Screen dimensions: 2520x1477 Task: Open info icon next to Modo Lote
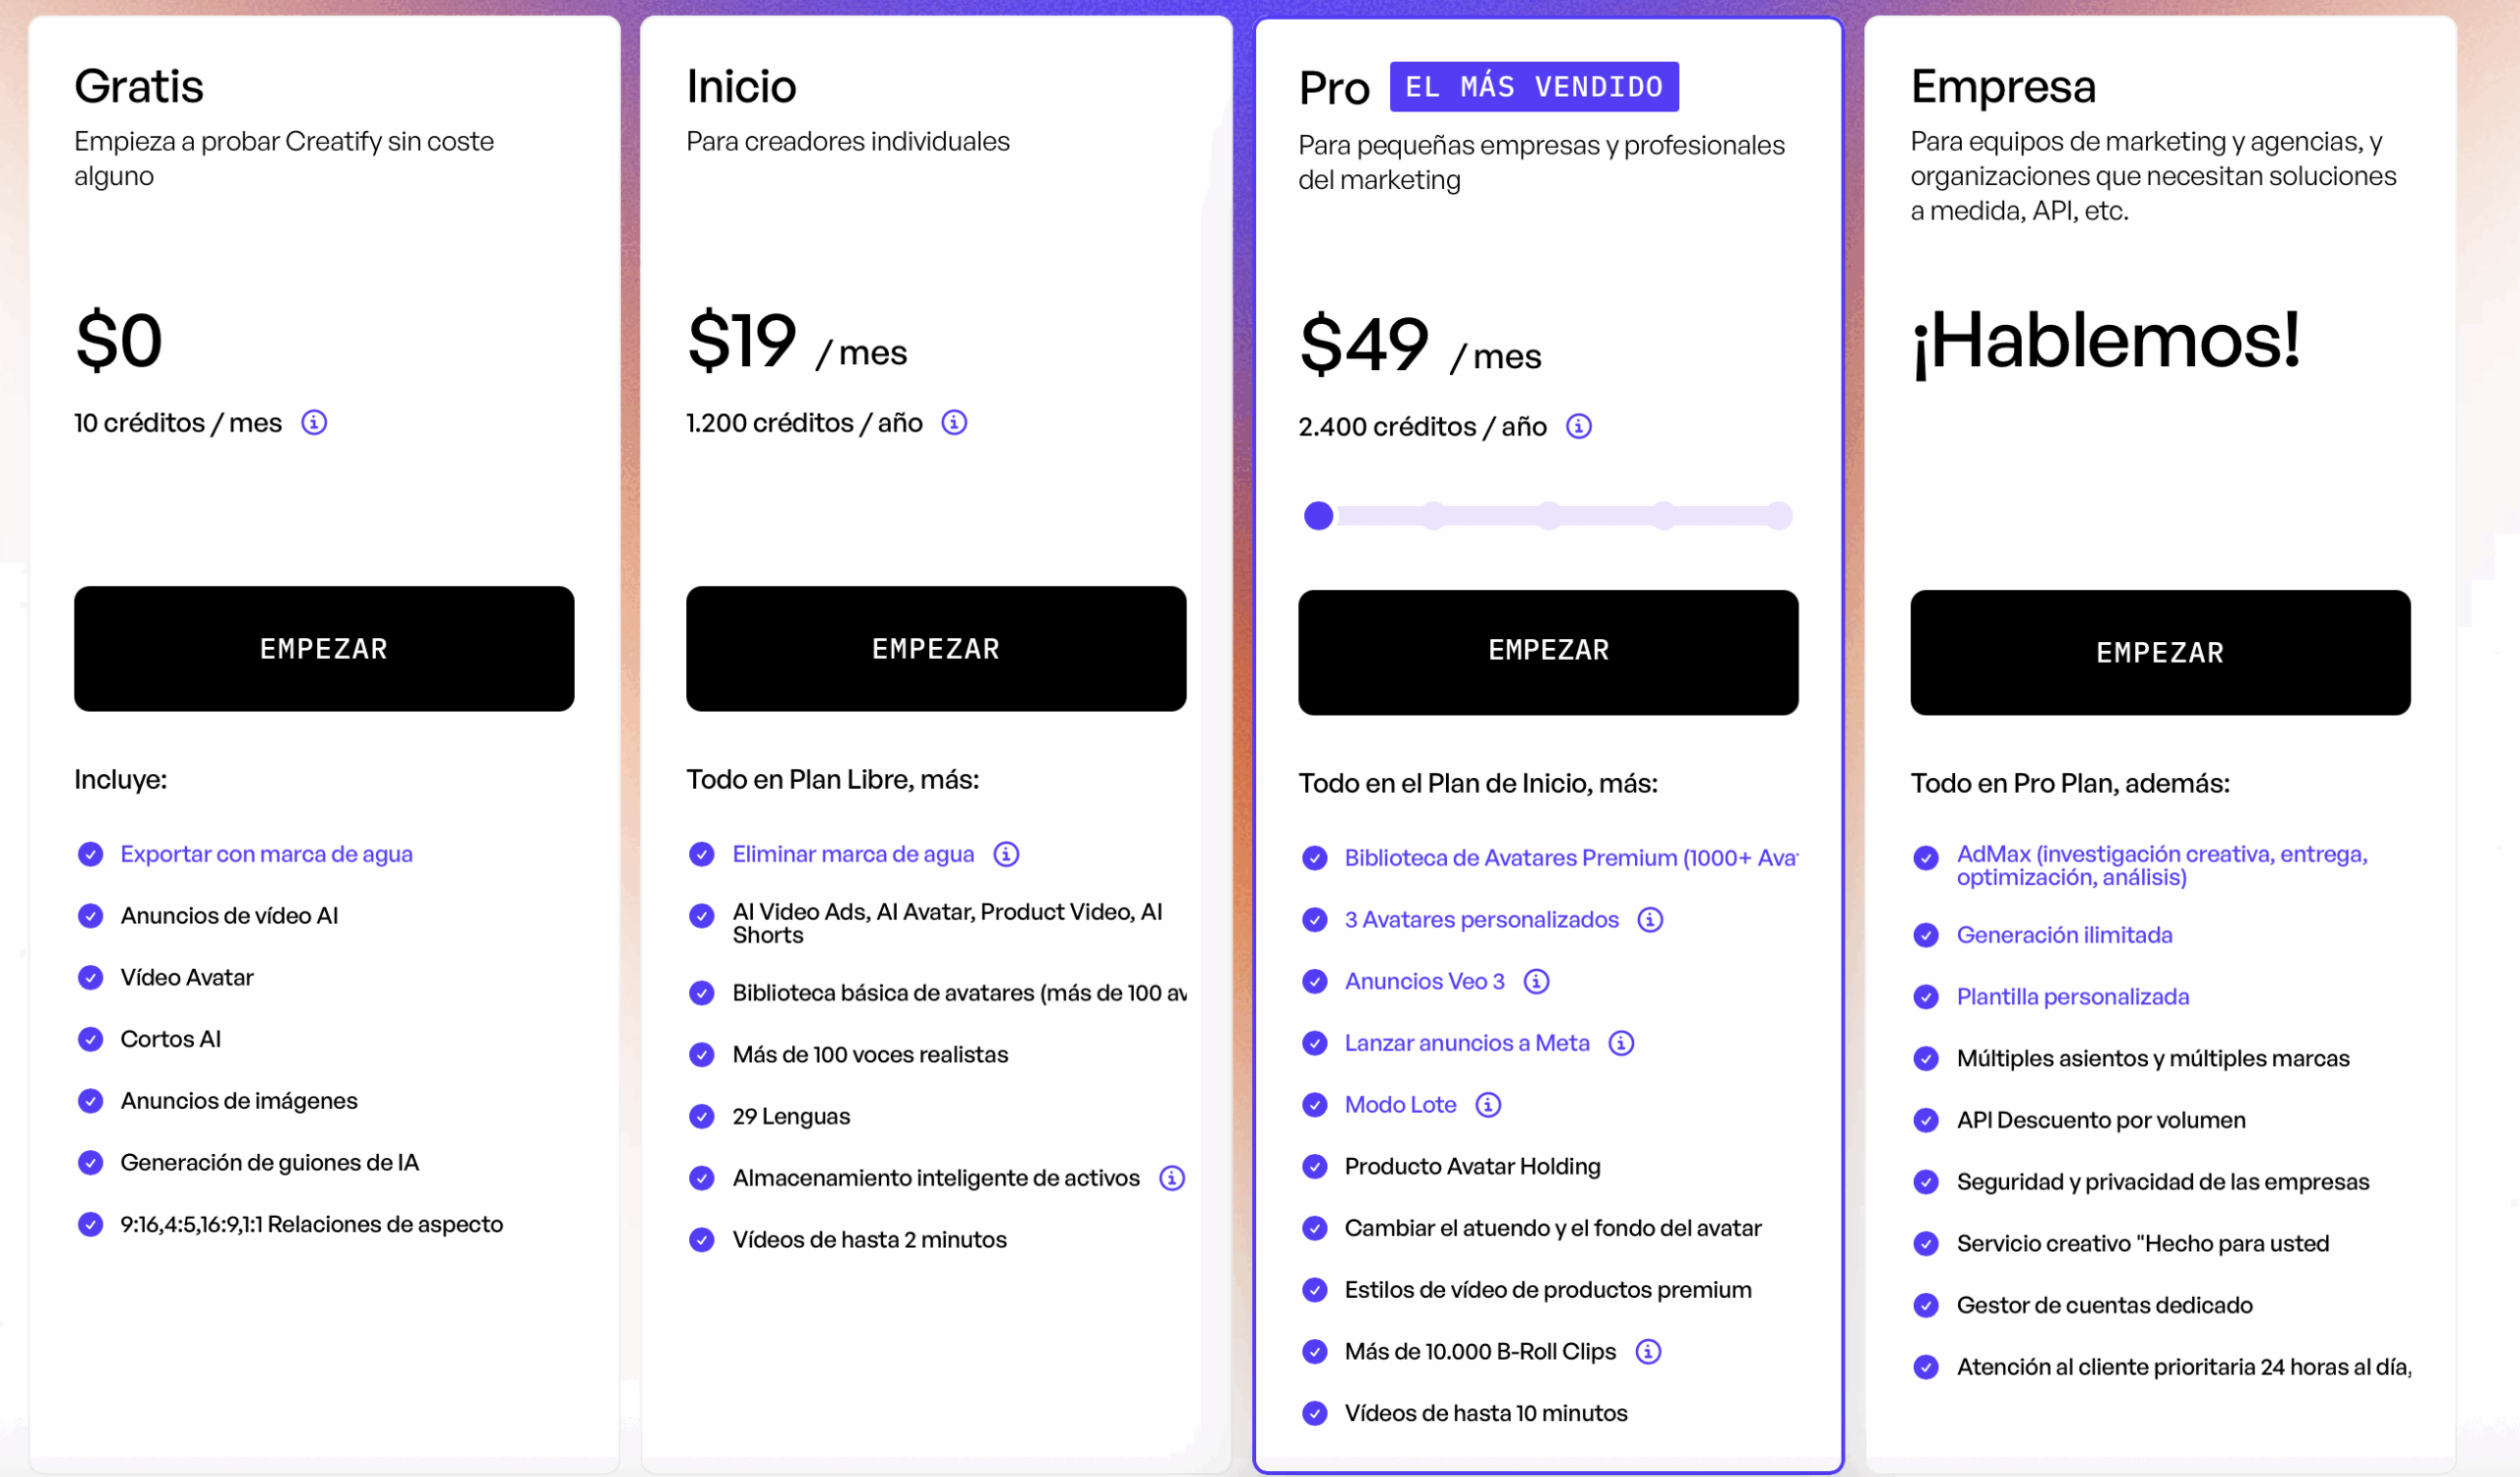click(x=1488, y=1105)
